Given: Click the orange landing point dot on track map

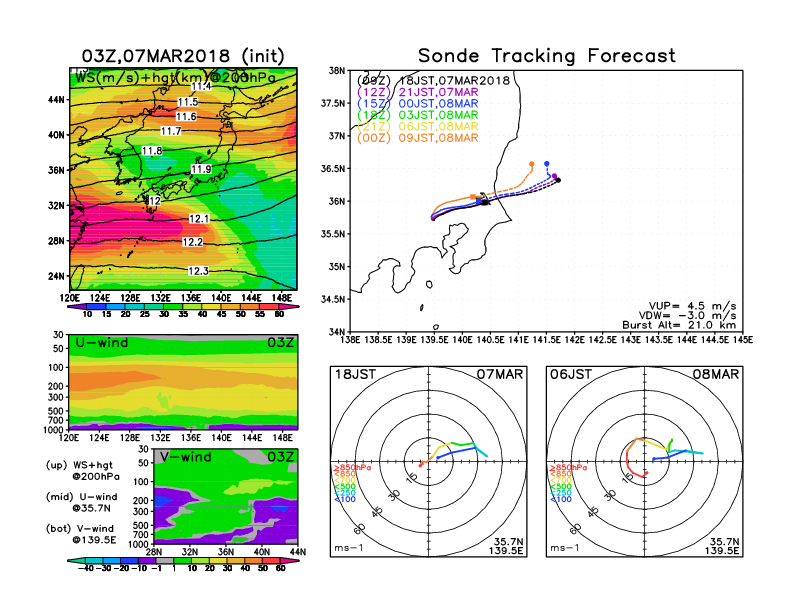Looking at the screenshot, I should [532, 164].
